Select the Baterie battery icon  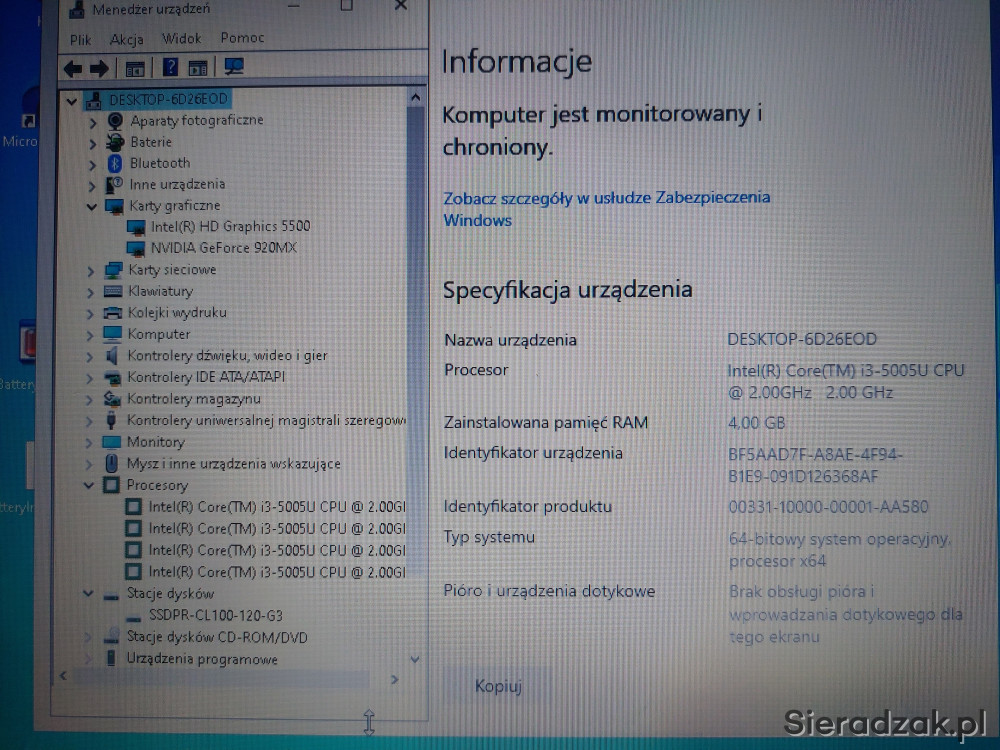(x=115, y=142)
